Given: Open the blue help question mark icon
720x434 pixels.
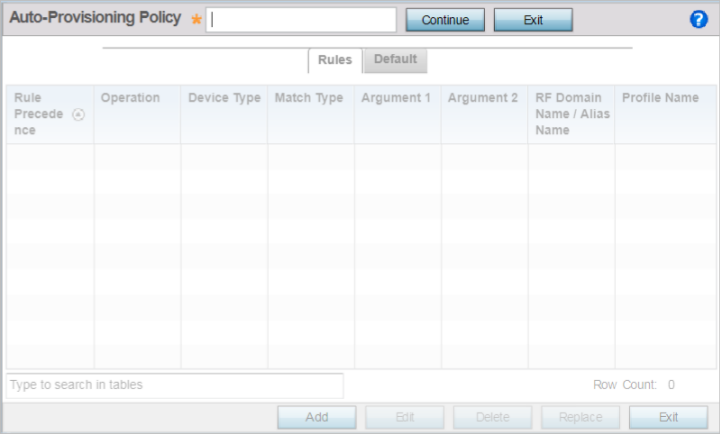Looking at the screenshot, I should point(698,20).
